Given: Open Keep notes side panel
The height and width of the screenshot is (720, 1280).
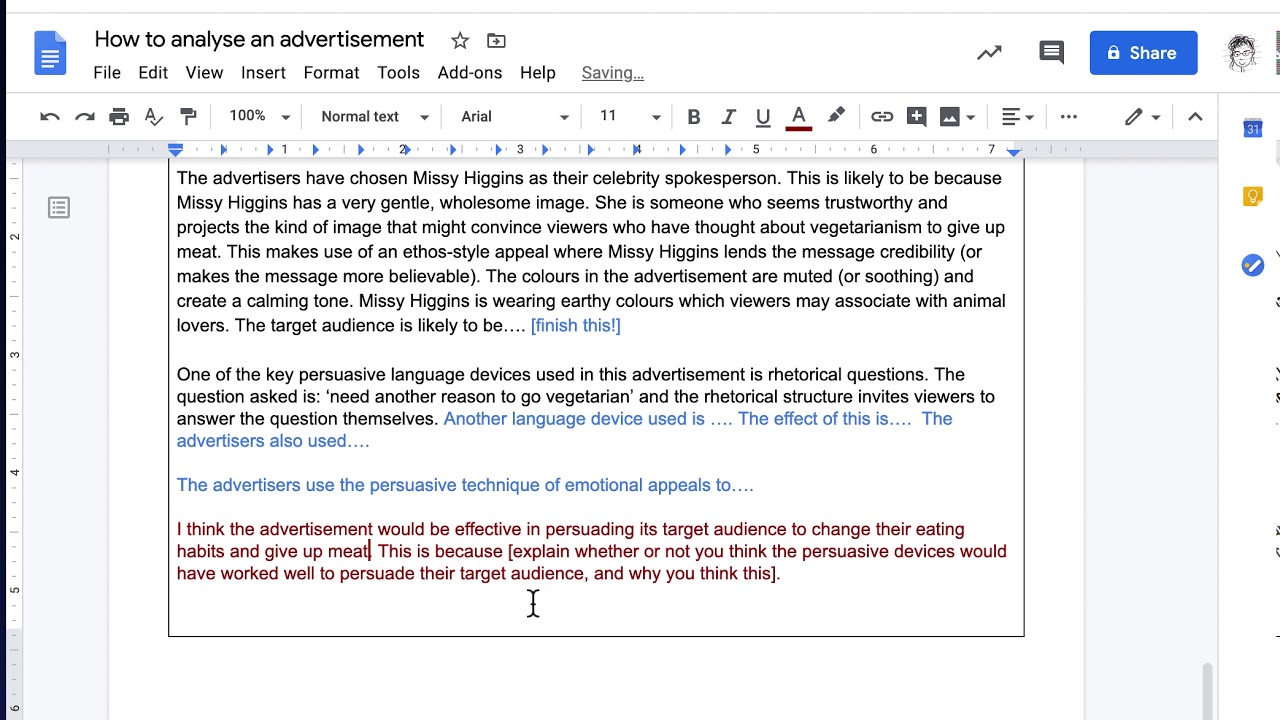Looking at the screenshot, I should tap(1253, 197).
